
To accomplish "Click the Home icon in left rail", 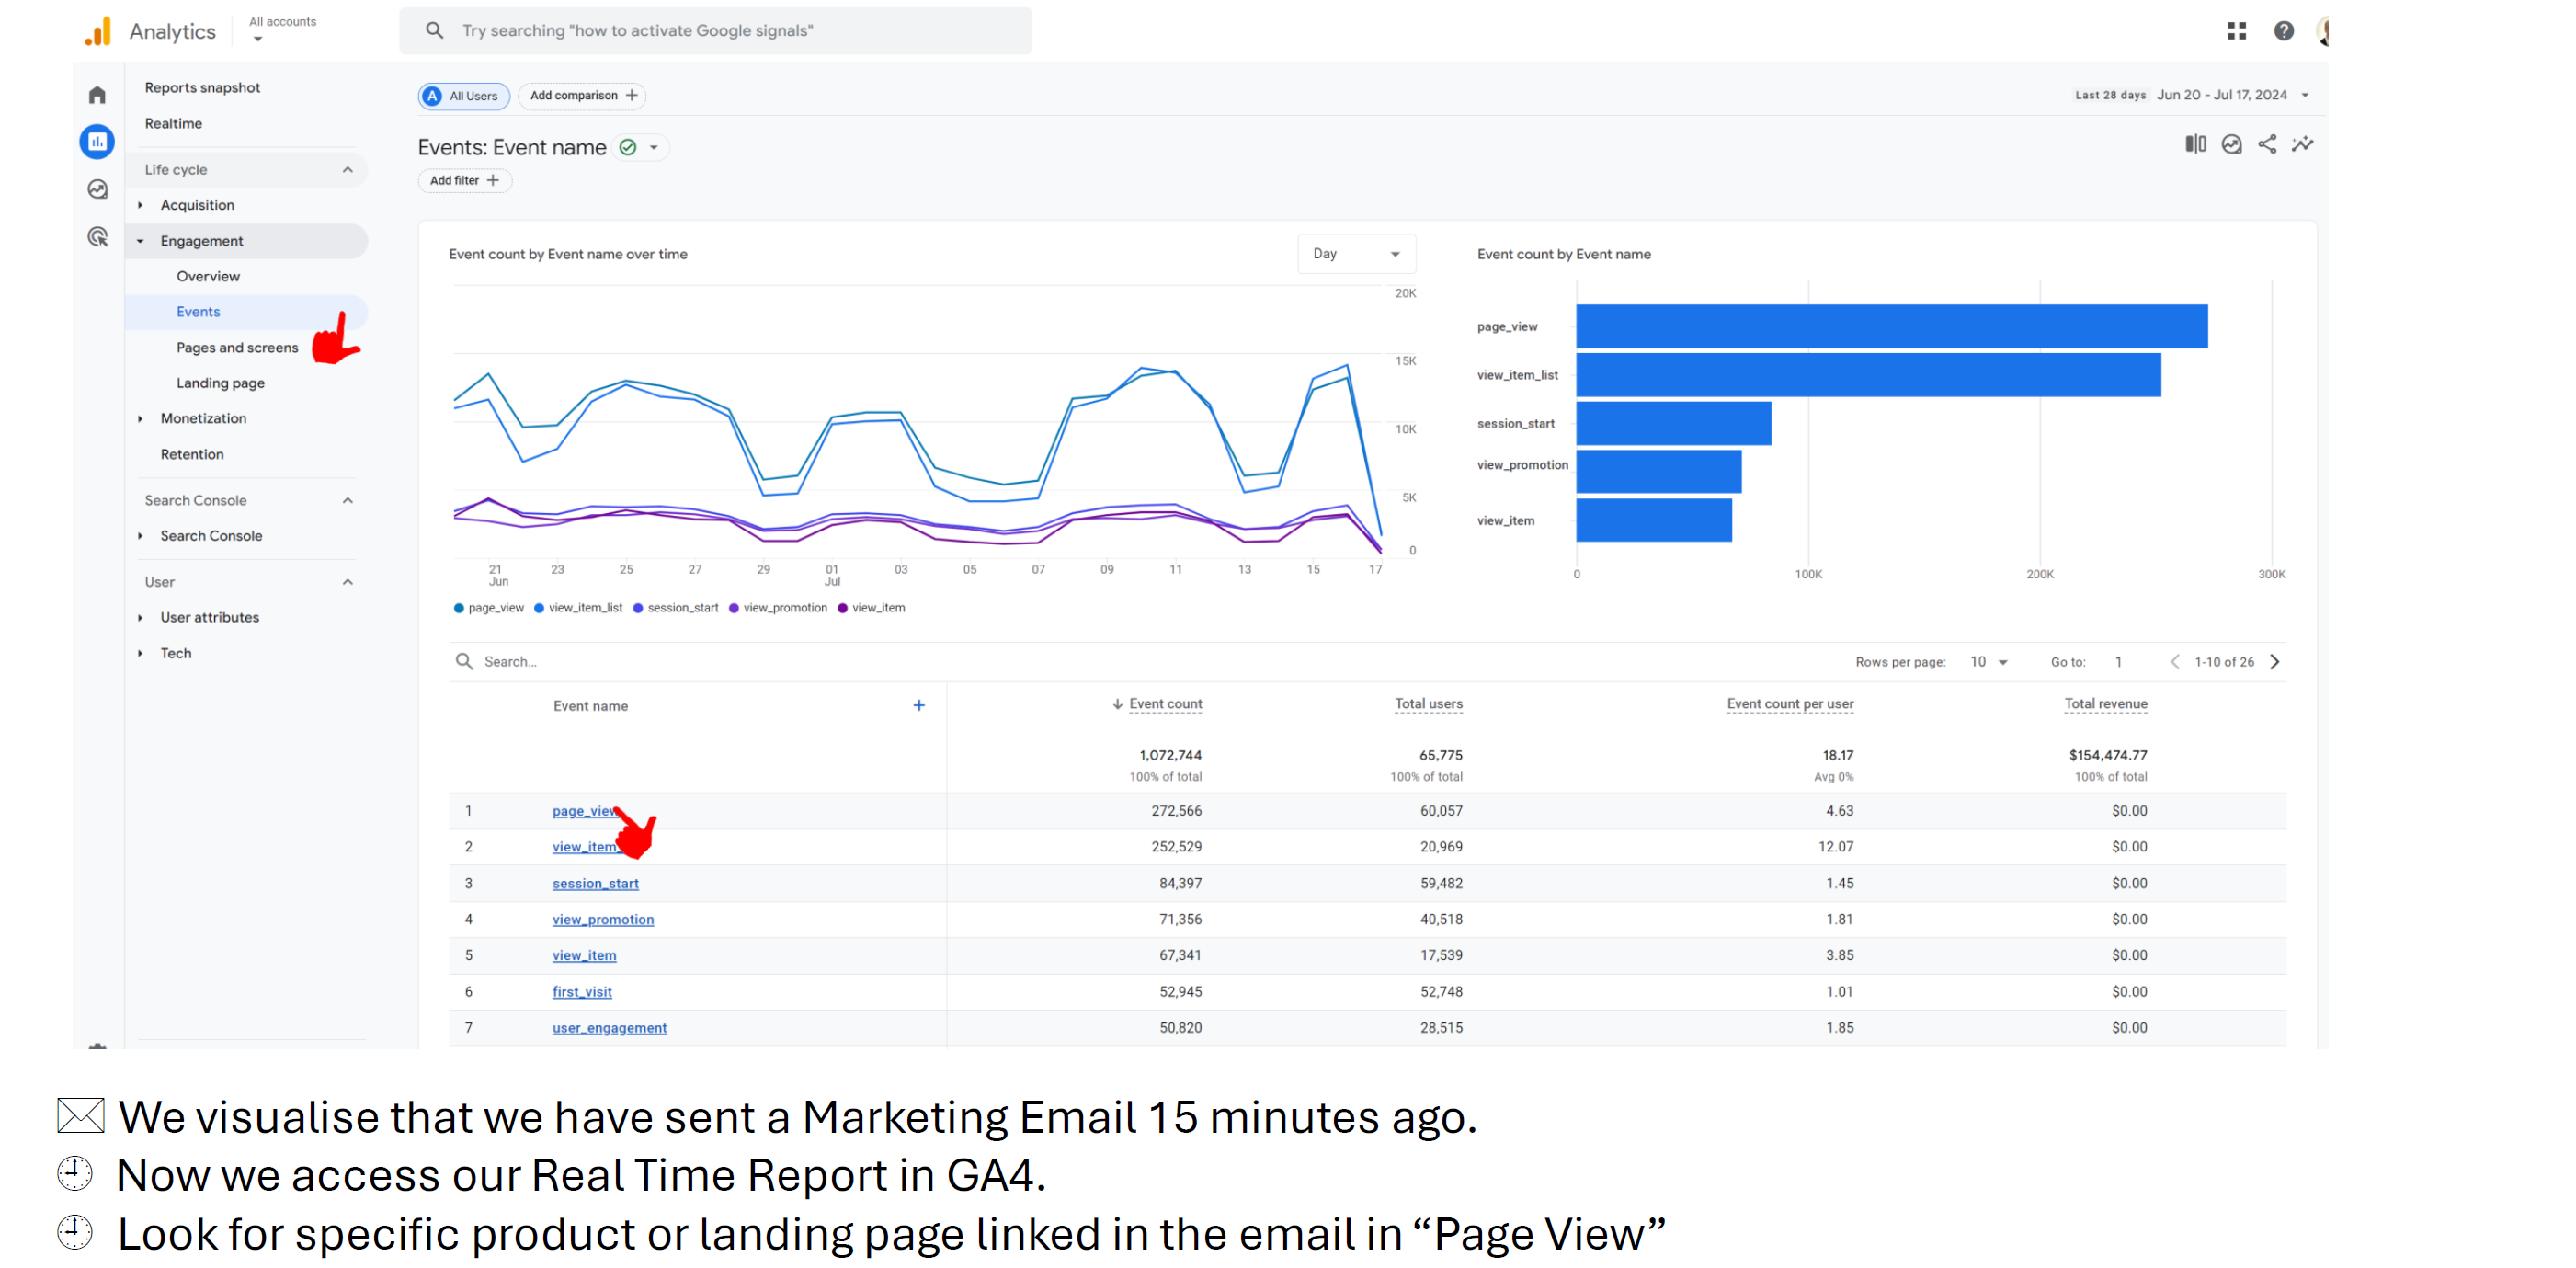I will tap(97, 95).
